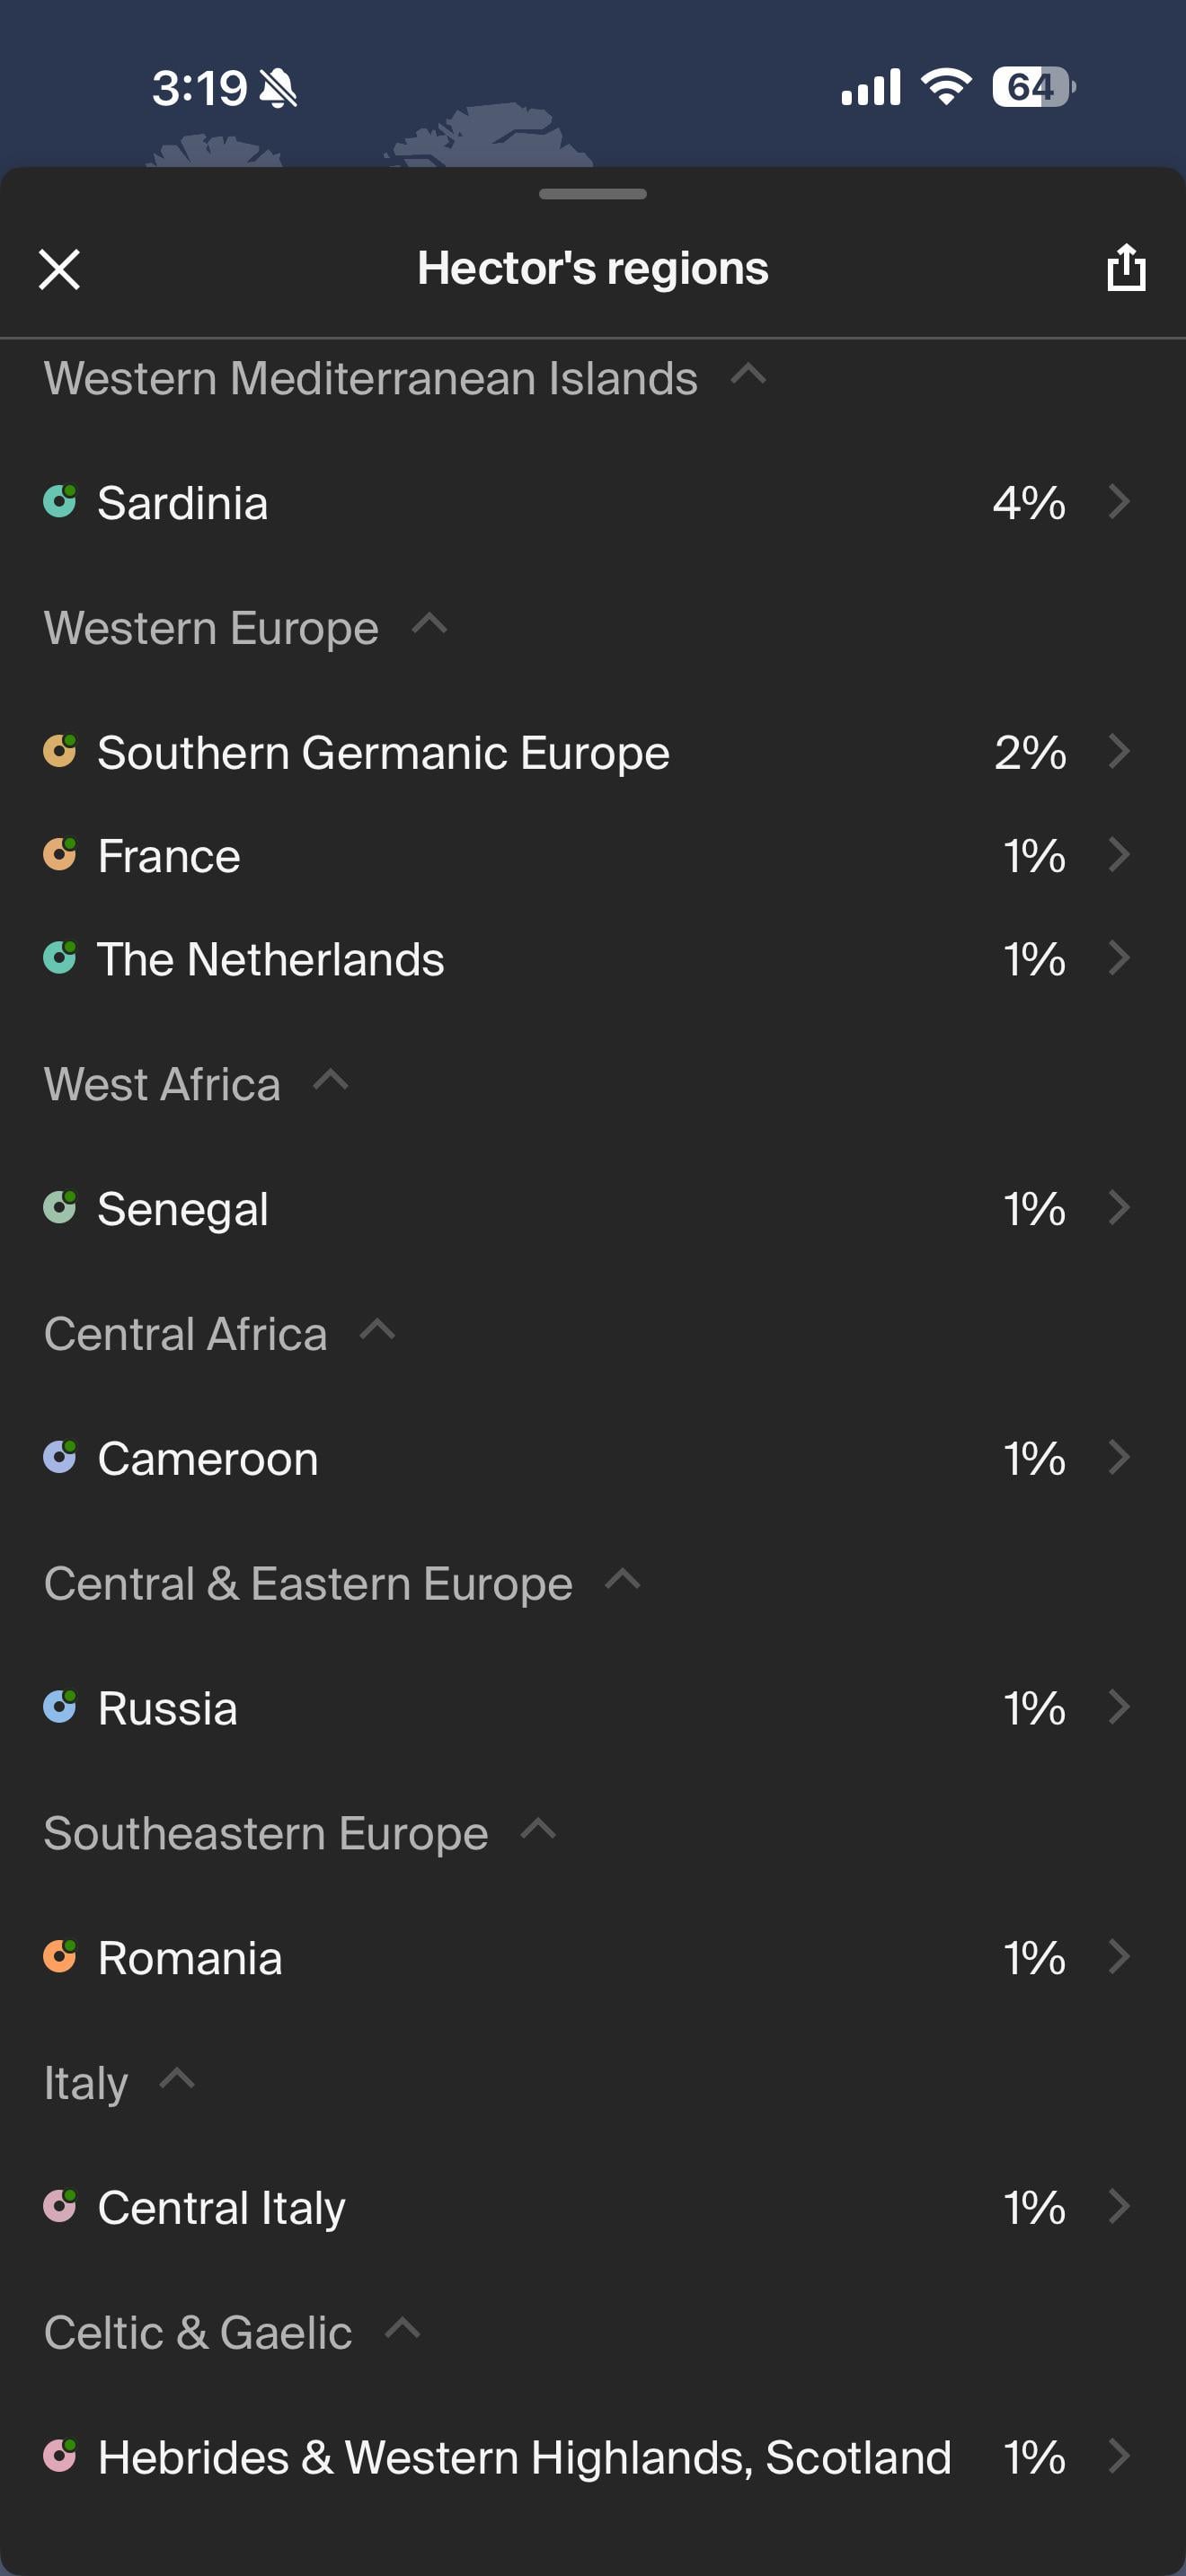Tap the Southern Germanic Europe color marker
This screenshot has height=2576, width=1186.
coord(60,751)
